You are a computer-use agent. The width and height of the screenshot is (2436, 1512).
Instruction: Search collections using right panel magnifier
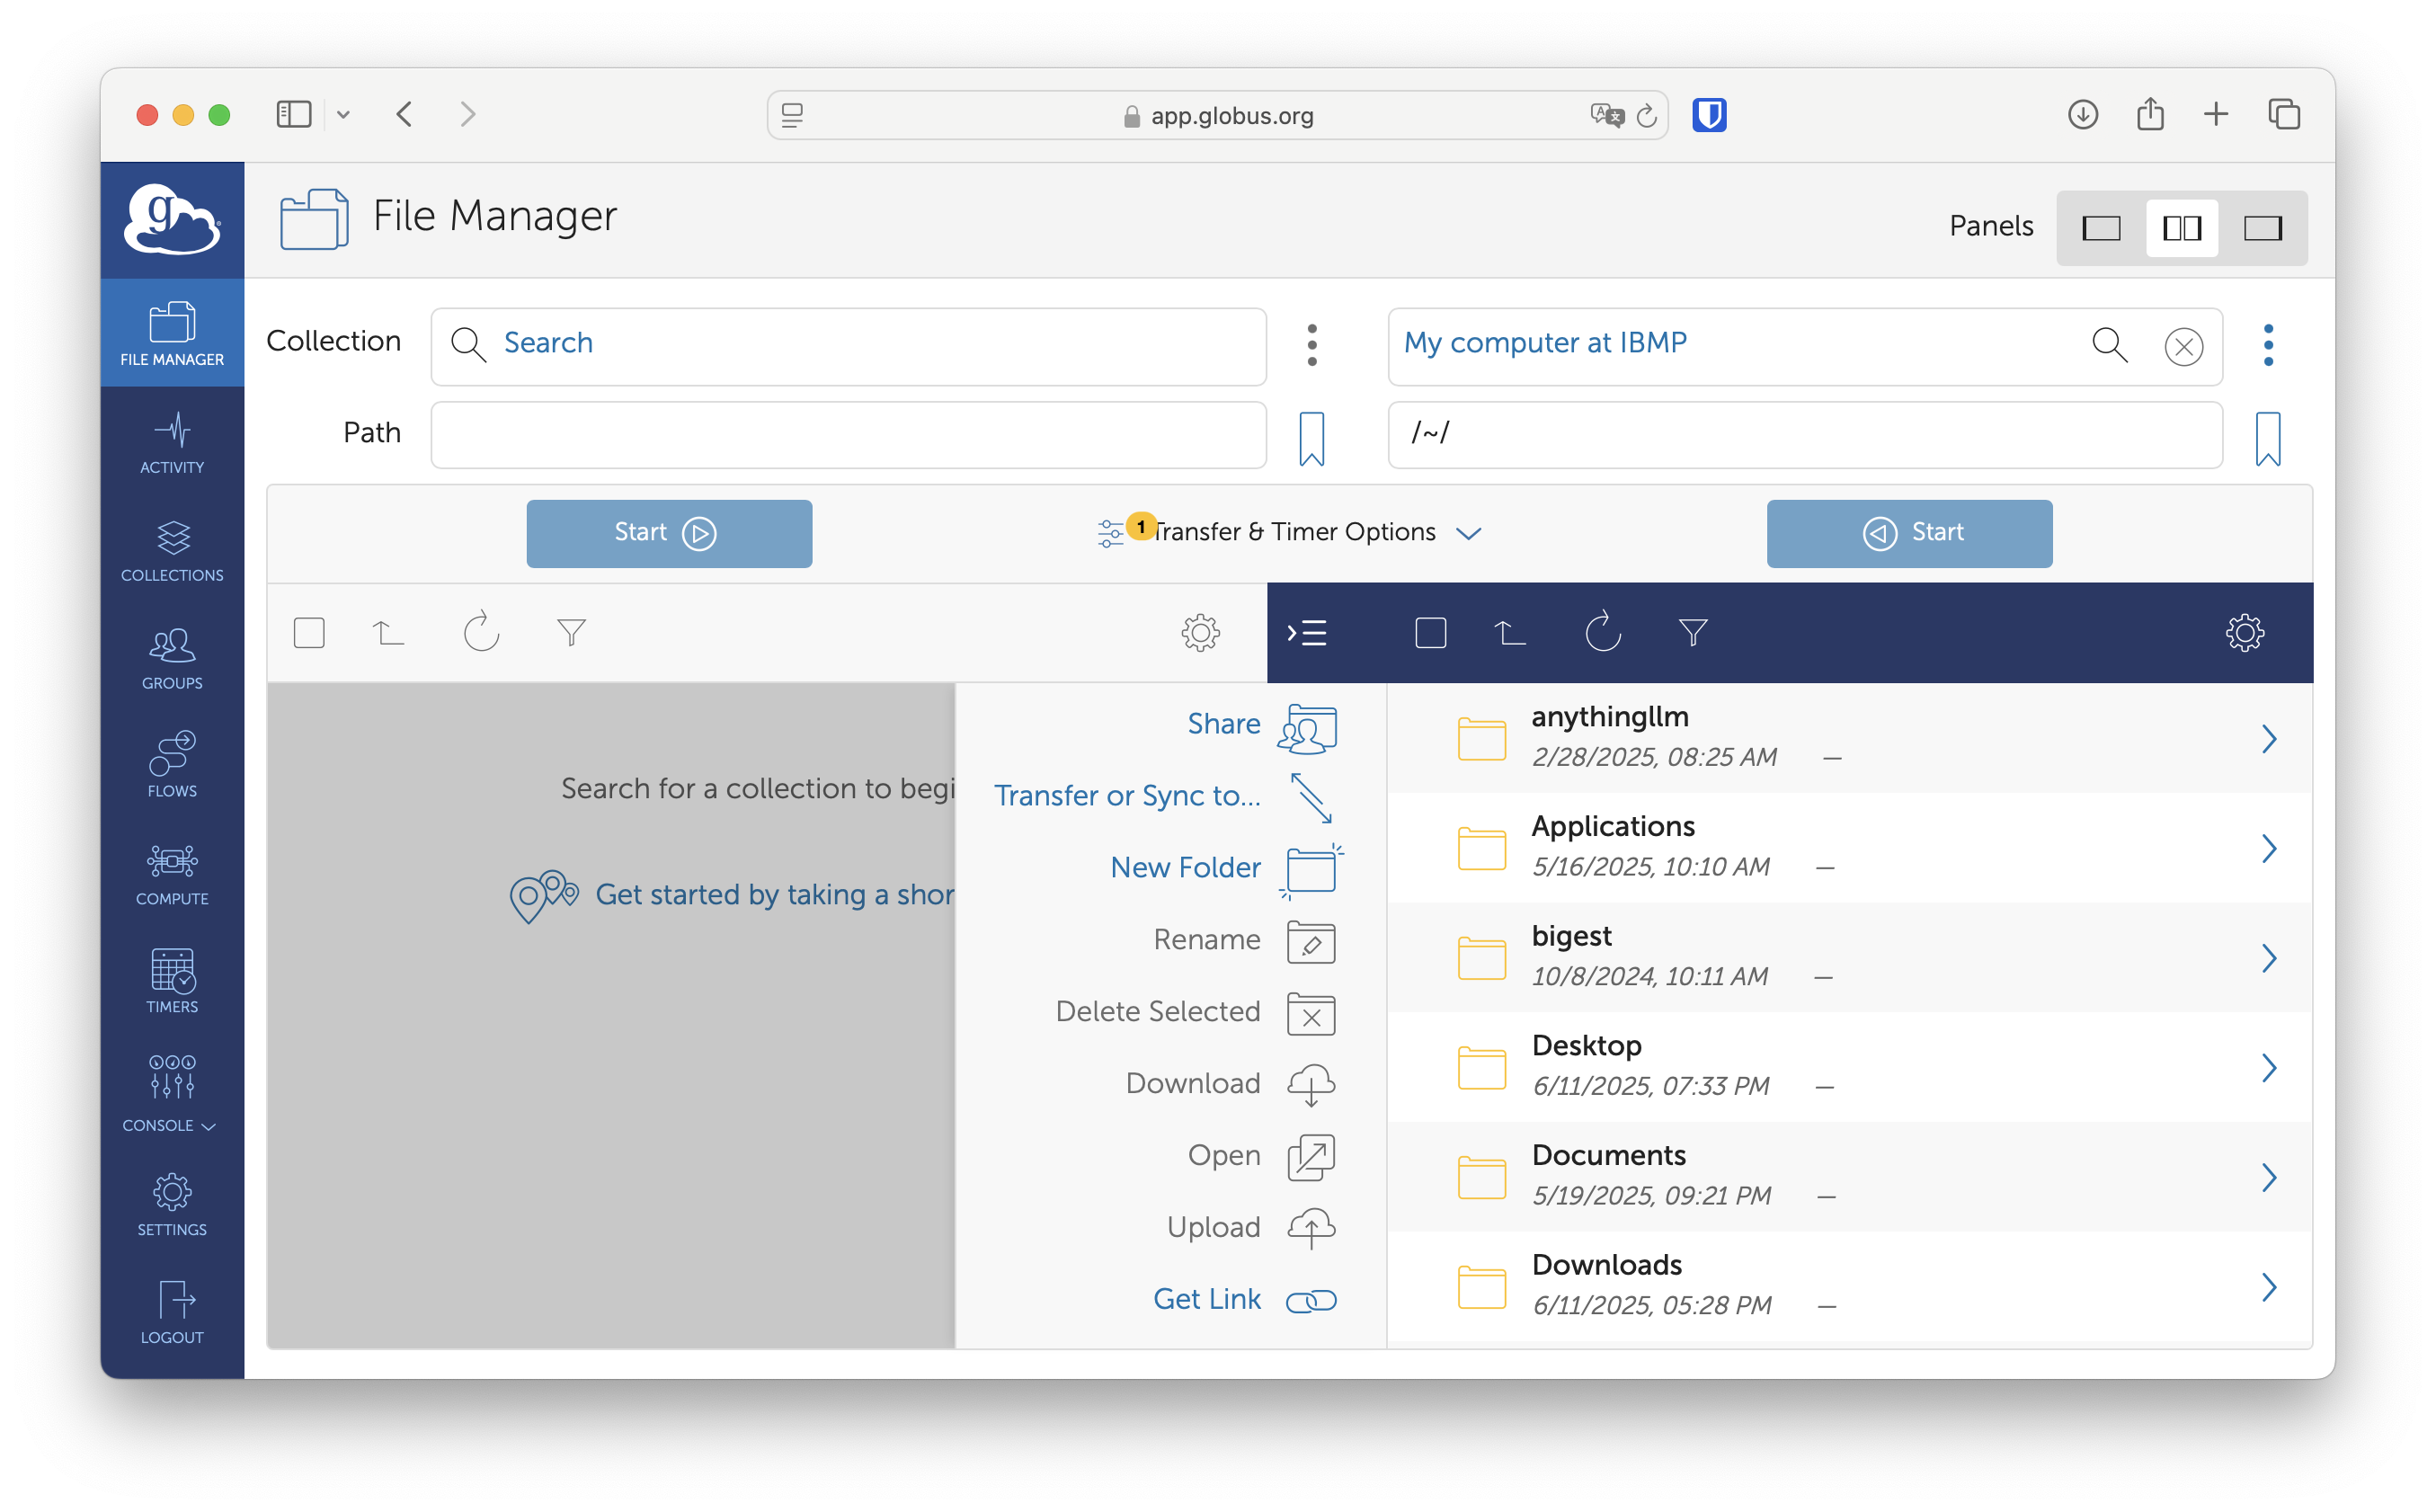click(2109, 344)
